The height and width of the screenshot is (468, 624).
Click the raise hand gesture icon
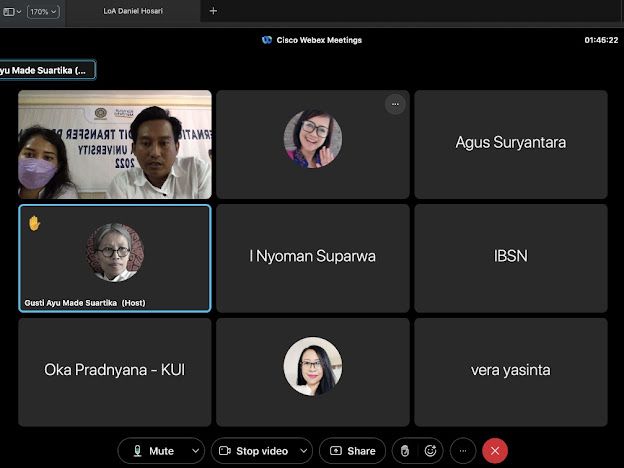404,451
